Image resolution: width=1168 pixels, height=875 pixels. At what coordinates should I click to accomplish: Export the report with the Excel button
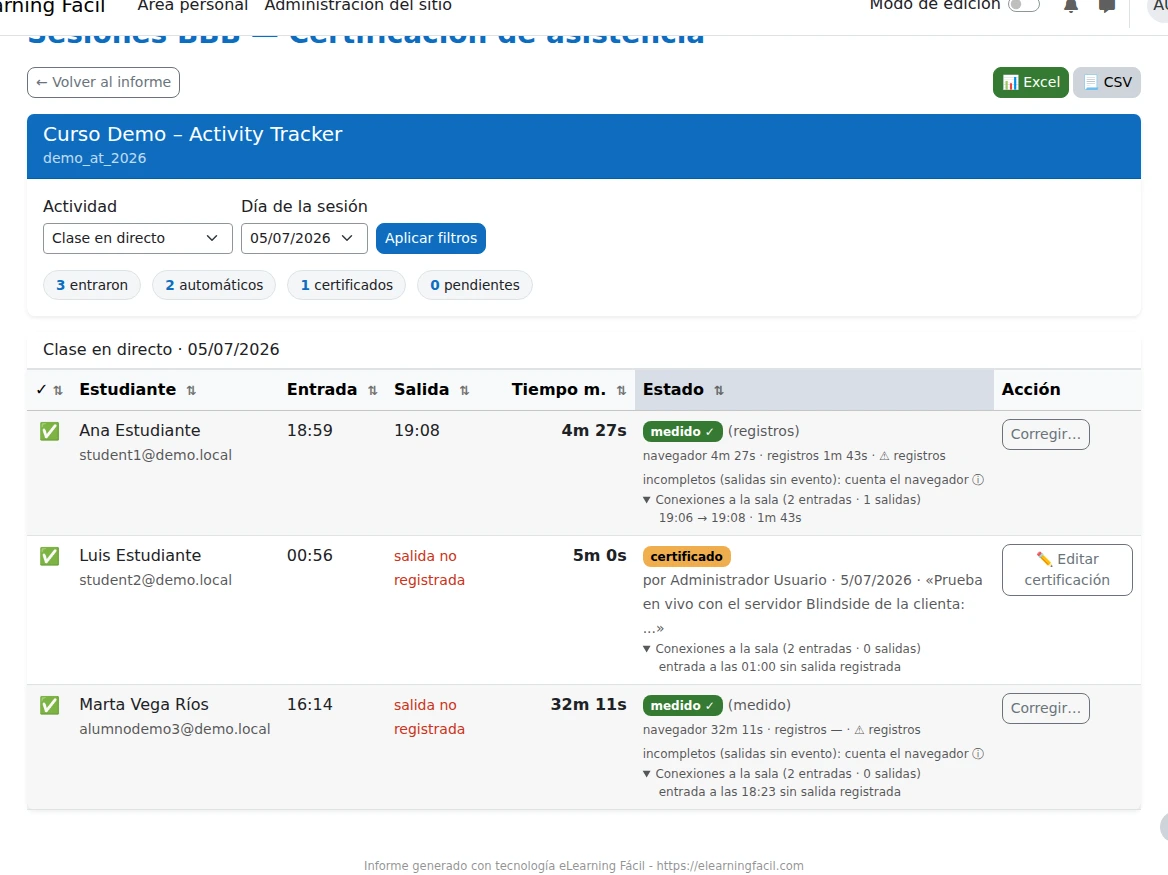(1031, 82)
